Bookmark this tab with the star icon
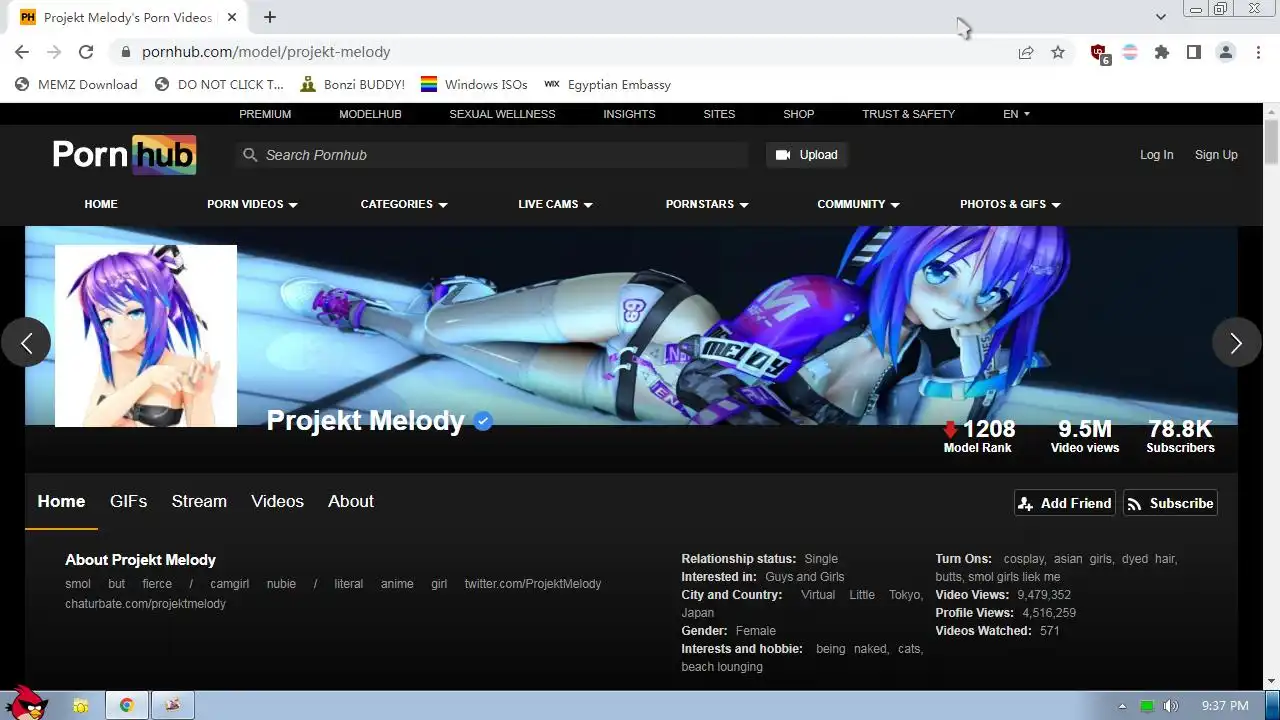 [x=1058, y=52]
